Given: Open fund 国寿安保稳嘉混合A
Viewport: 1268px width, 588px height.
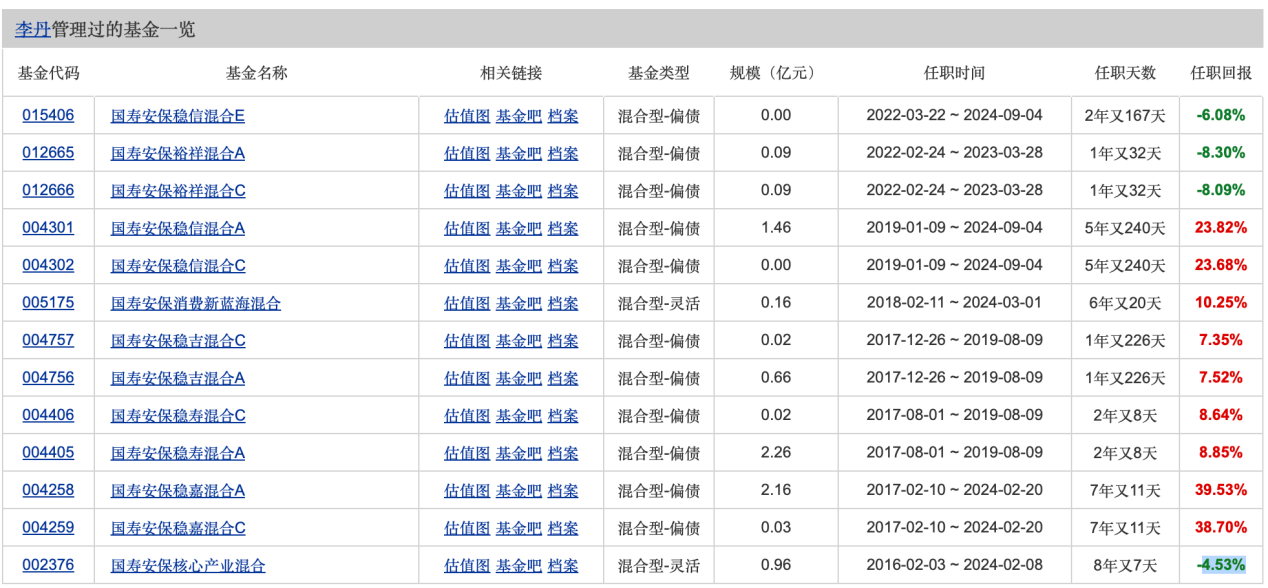Looking at the screenshot, I should 177,491.
